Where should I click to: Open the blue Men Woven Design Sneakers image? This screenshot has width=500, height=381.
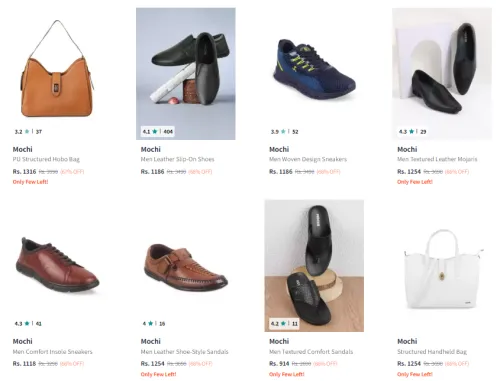point(314,74)
